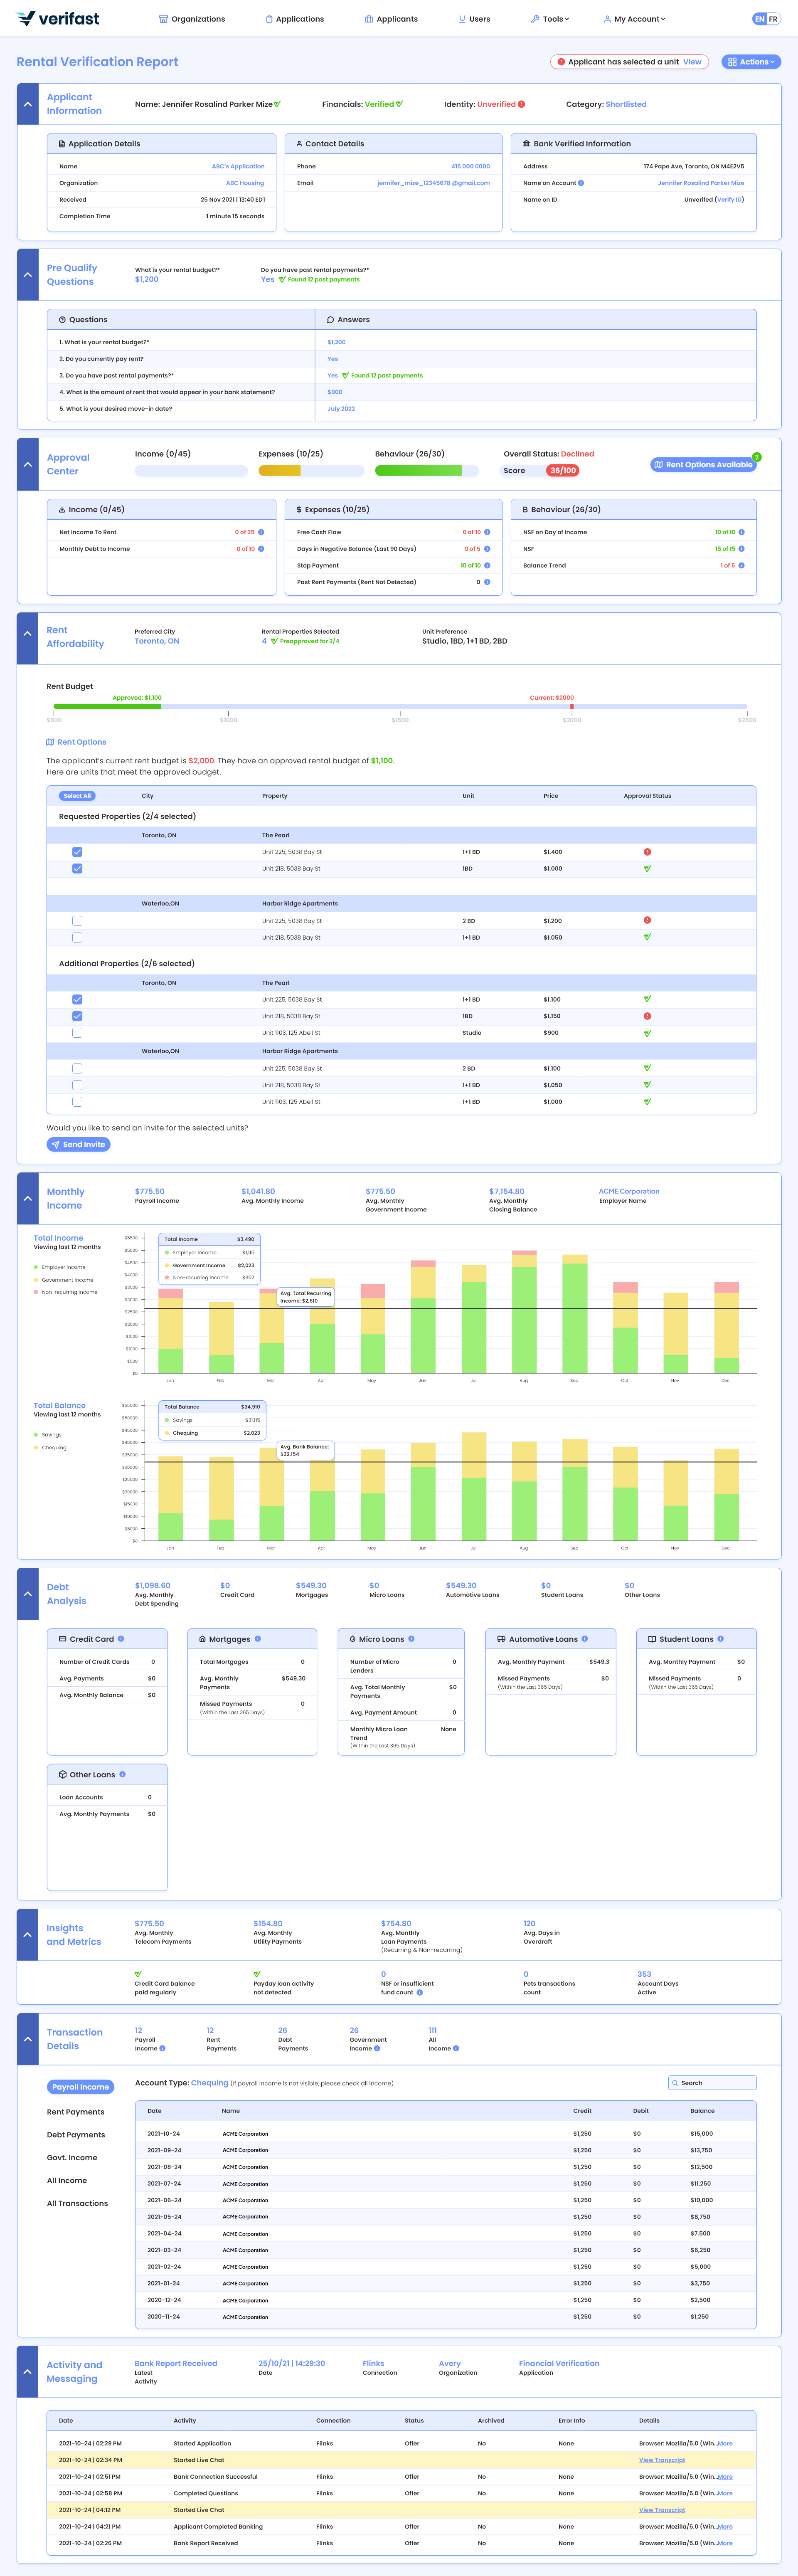Uncheck Unit 225 in Requested Properties

pos(77,851)
